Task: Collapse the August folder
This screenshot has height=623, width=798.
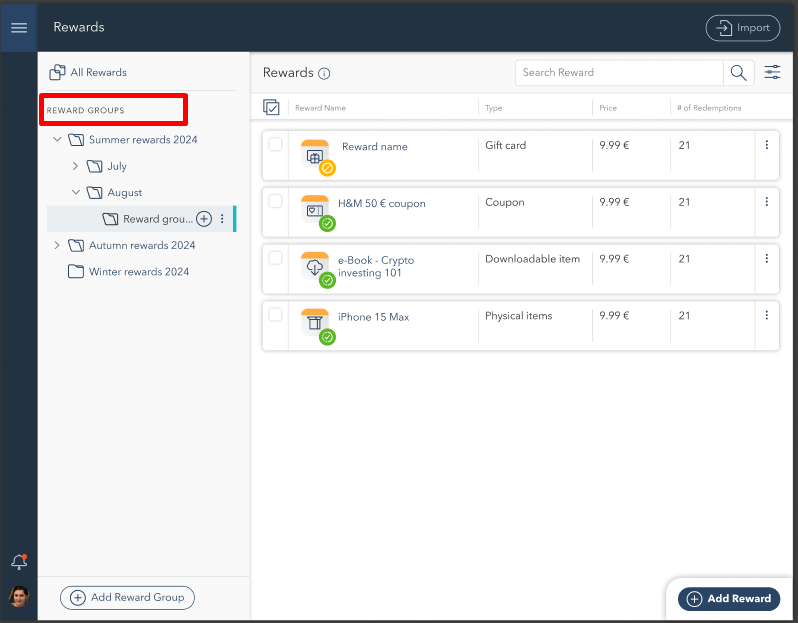Action: click(x=76, y=192)
